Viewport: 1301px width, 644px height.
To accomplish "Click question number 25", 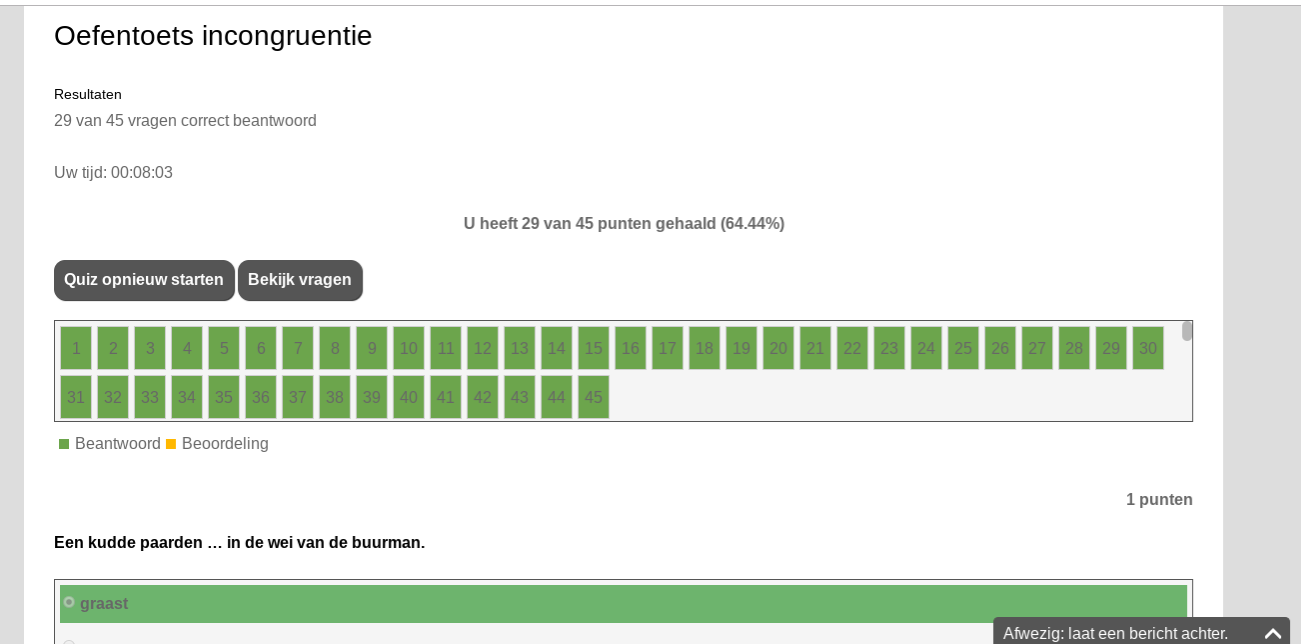I will (x=963, y=348).
